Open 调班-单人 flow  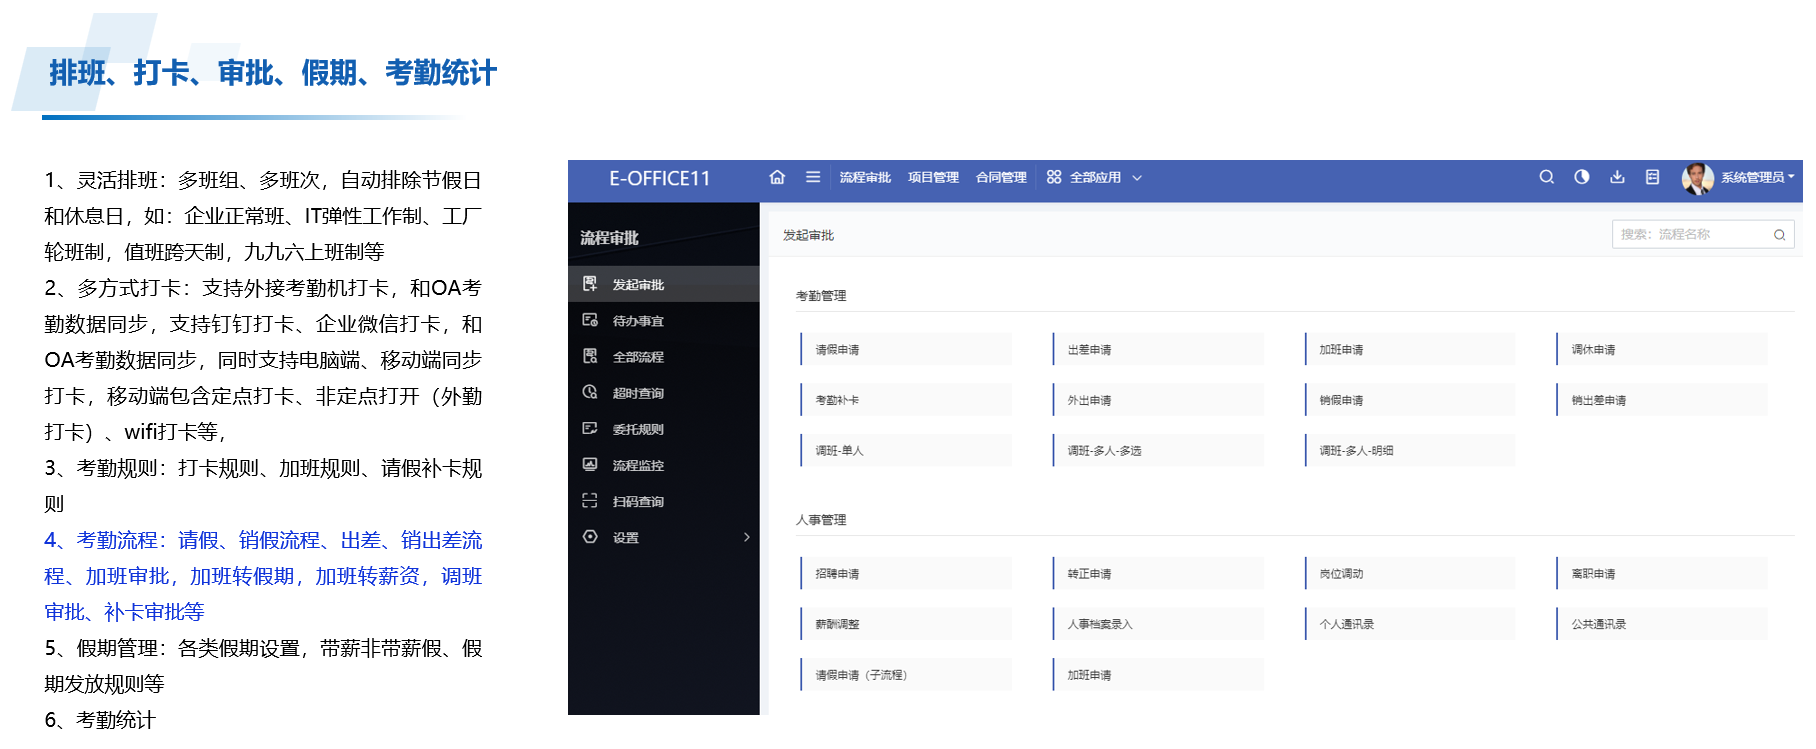point(906,450)
